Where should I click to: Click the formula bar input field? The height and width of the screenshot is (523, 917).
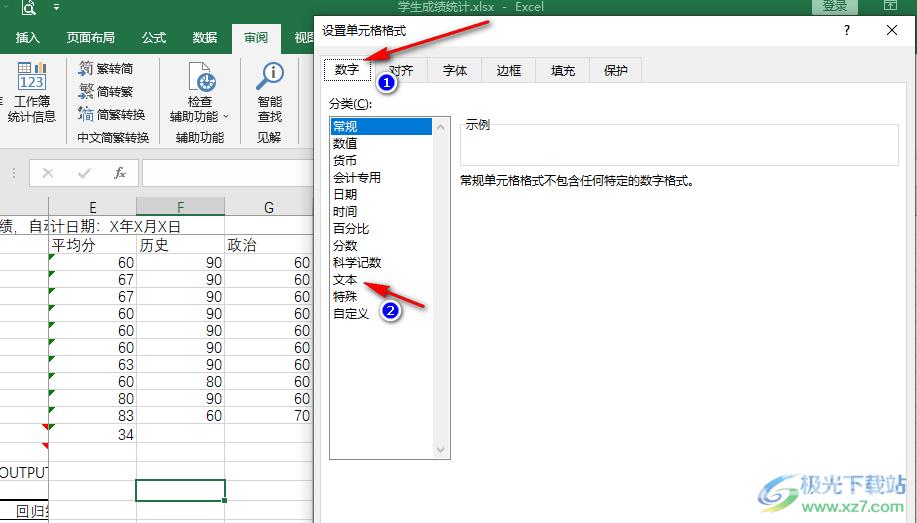click(228, 173)
